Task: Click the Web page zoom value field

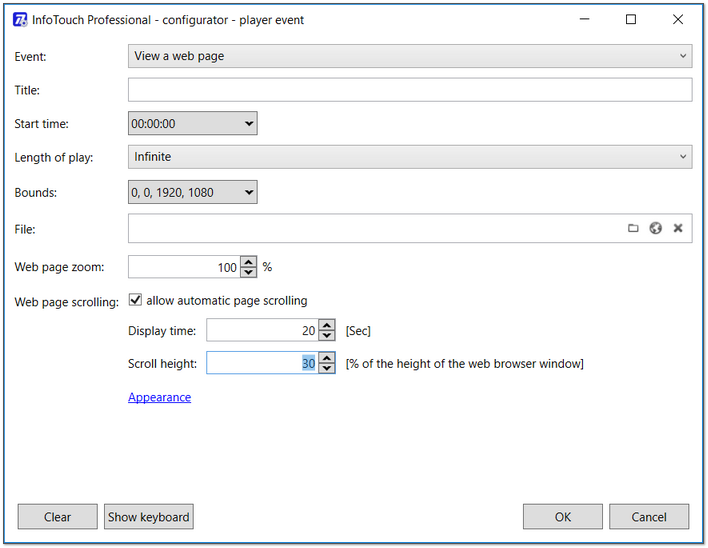Action: pyautogui.click(x=184, y=267)
